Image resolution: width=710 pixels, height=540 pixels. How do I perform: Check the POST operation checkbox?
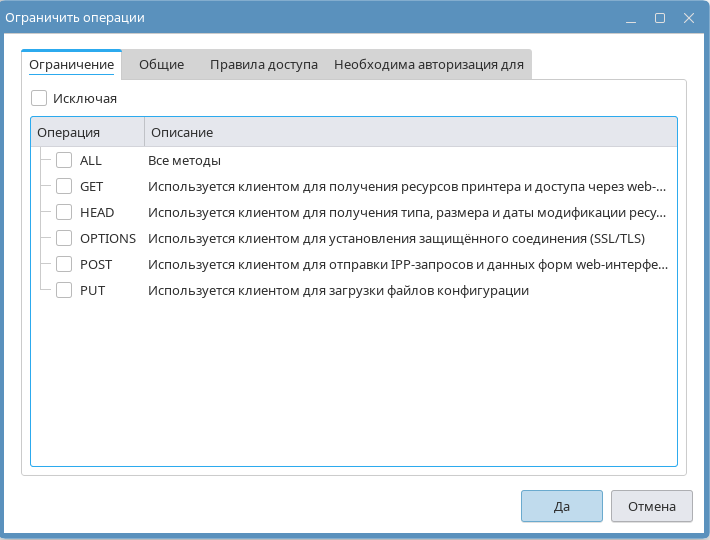pos(64,264)
